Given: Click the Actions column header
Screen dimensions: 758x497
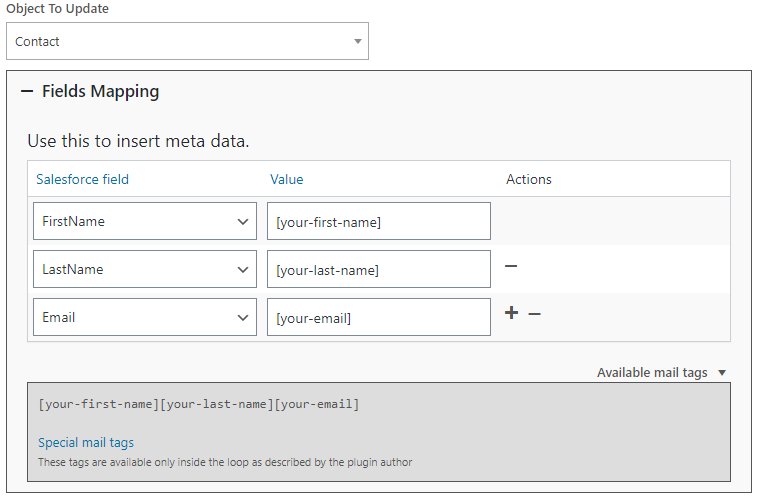Looking at the screenshot, I should pos(529,180).
